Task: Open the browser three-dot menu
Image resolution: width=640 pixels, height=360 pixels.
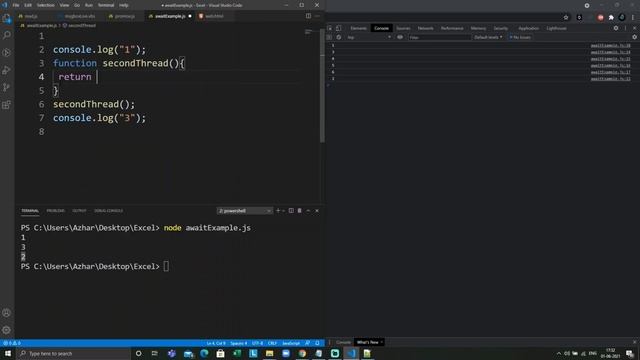Action: (633, 18)
